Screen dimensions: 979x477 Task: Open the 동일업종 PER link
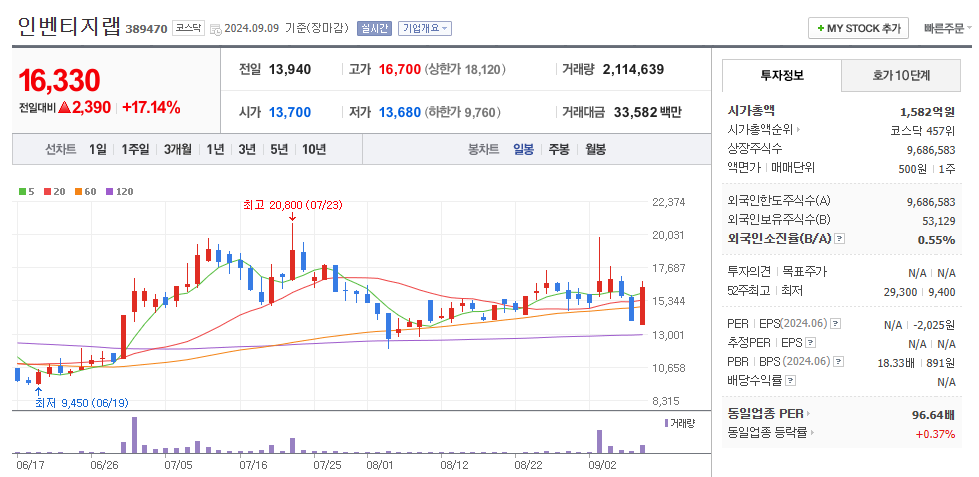click(765, 413)
